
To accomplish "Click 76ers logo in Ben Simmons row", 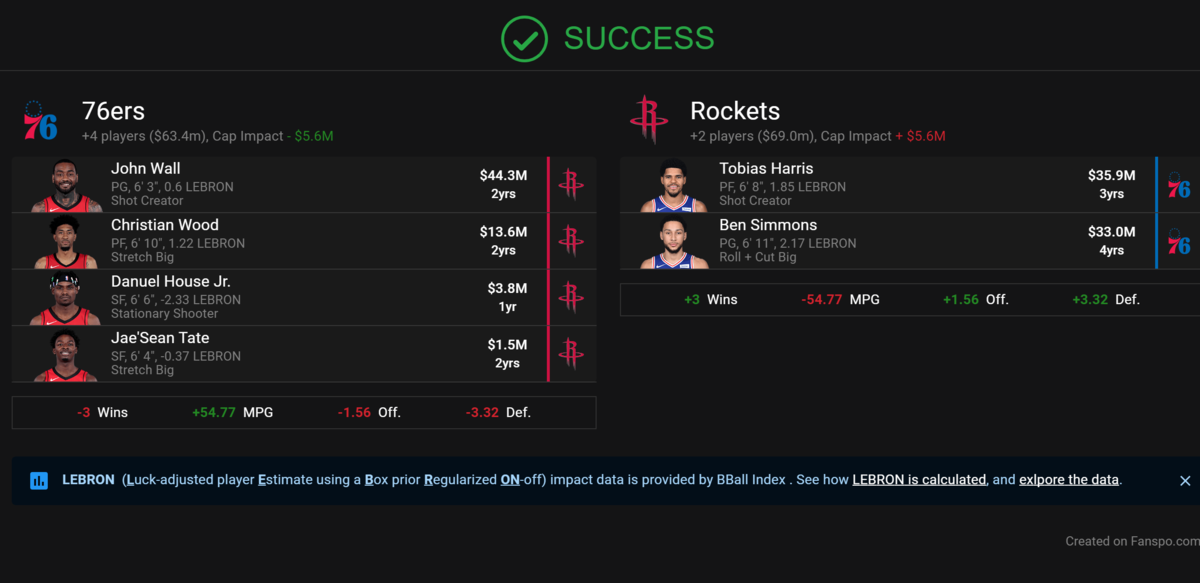I will tap(1179, 241).
